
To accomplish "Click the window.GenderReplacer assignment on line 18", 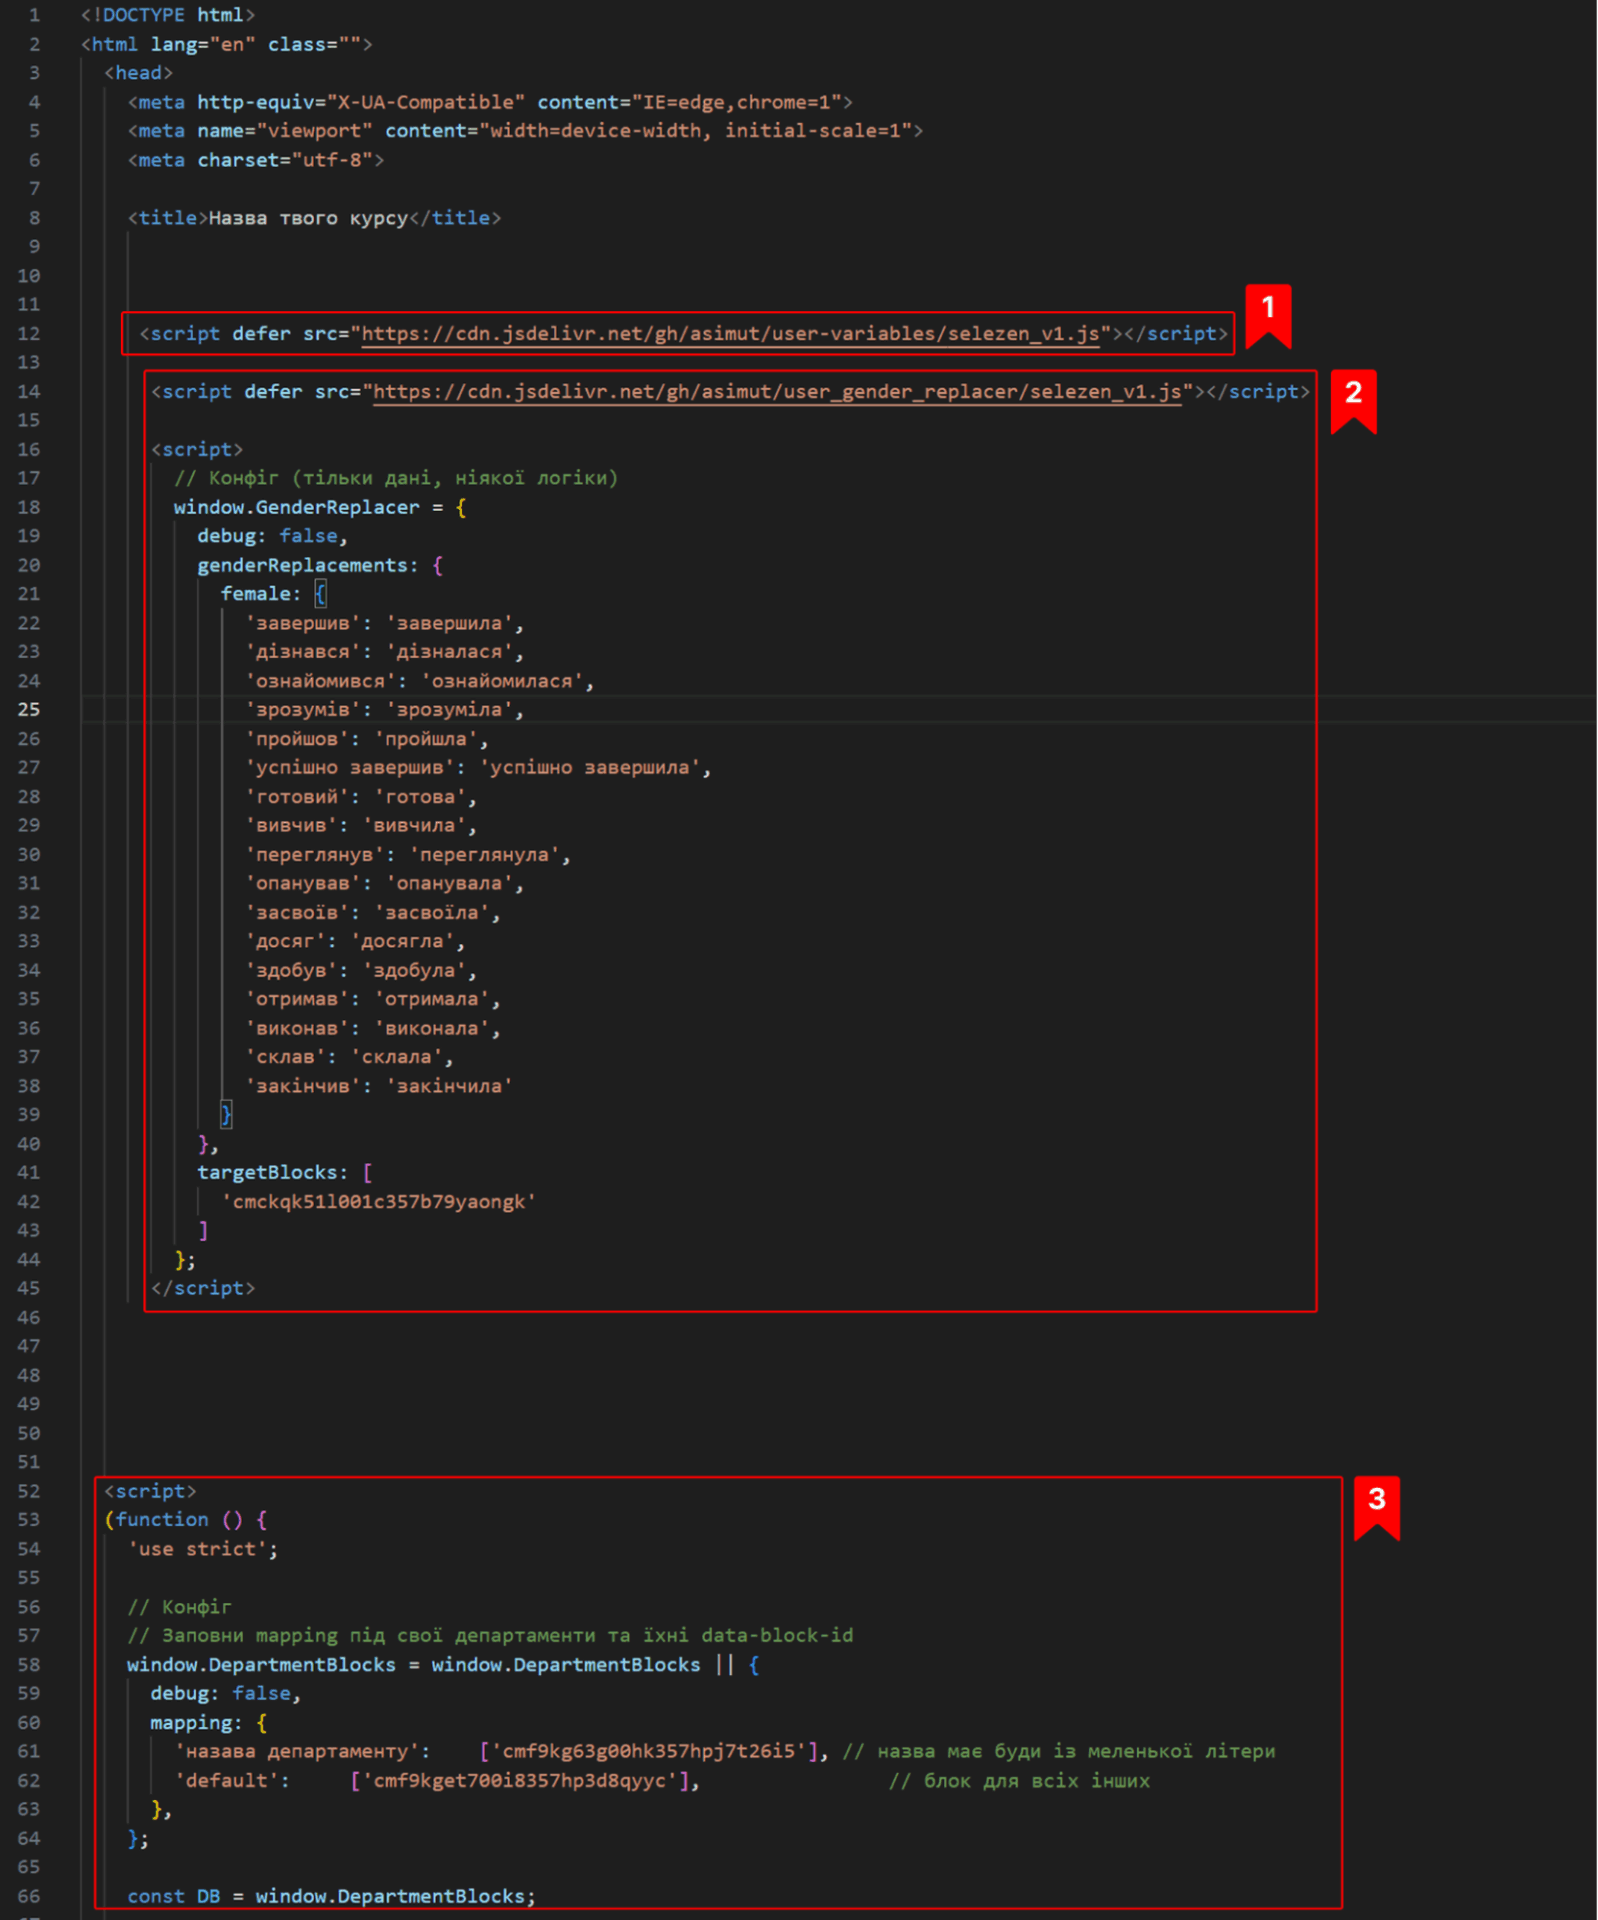I will pyautogui.click(x=296, y=508).
